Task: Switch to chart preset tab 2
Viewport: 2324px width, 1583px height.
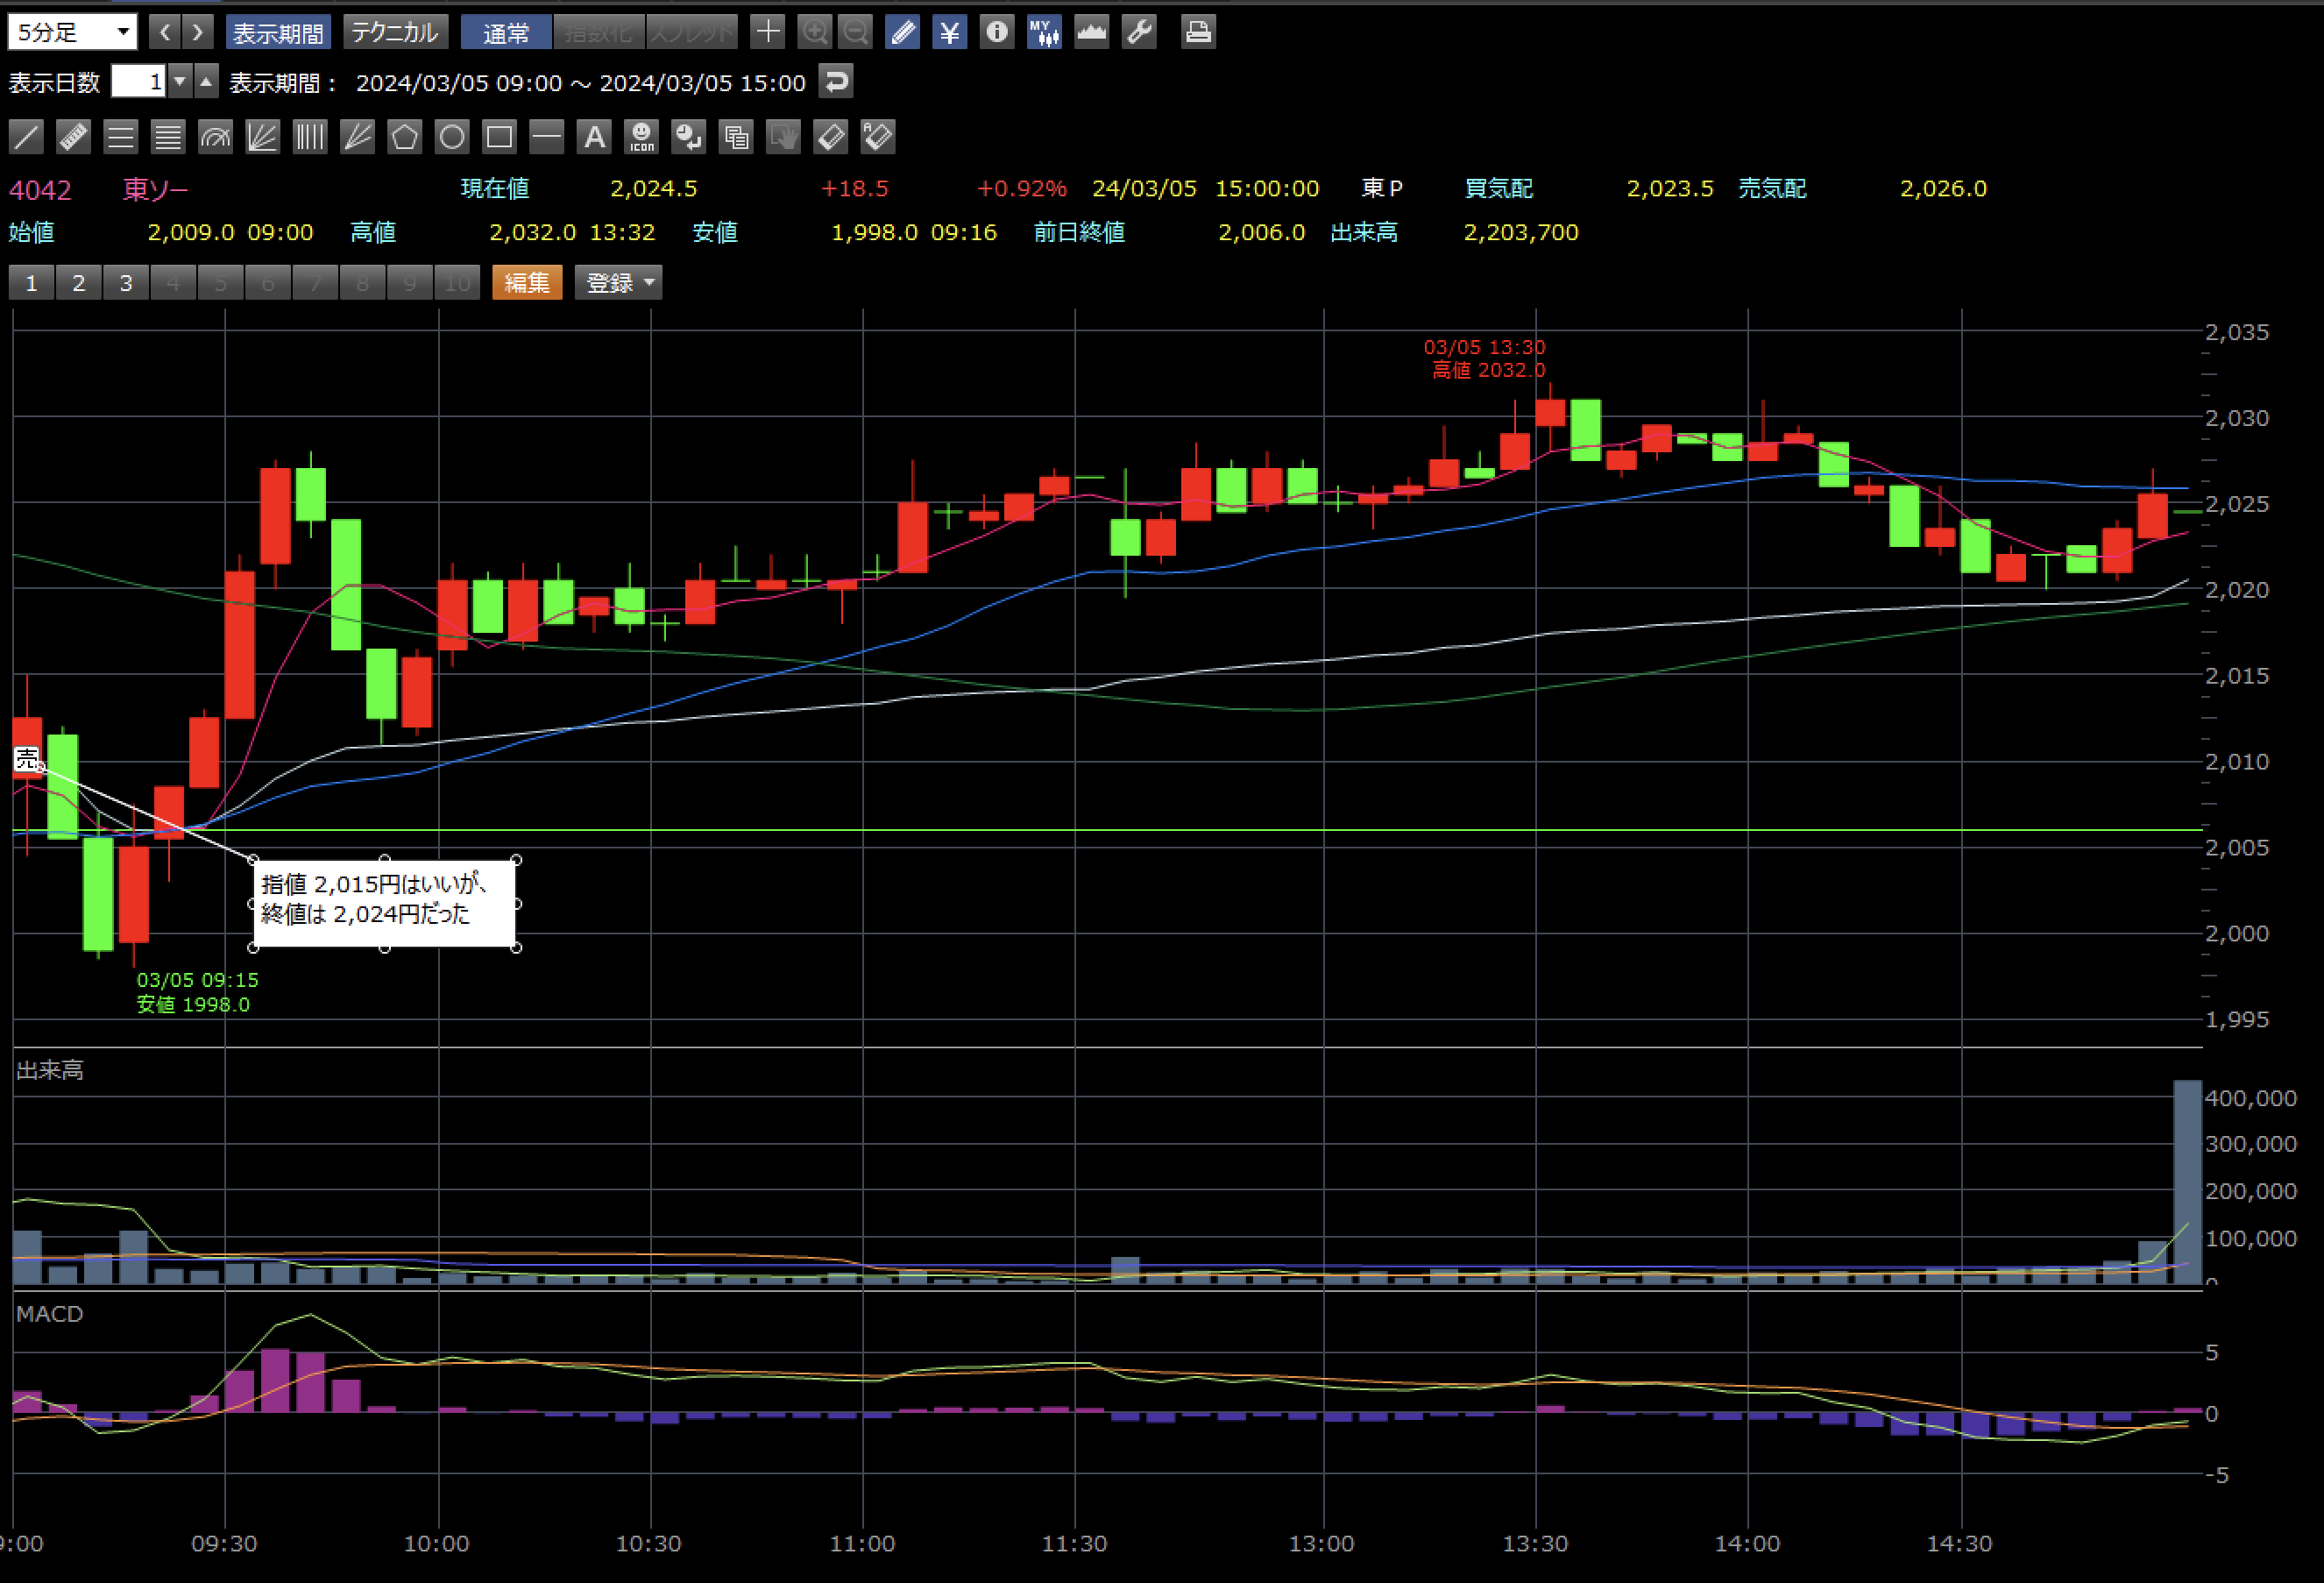Action: coord(78,283)
